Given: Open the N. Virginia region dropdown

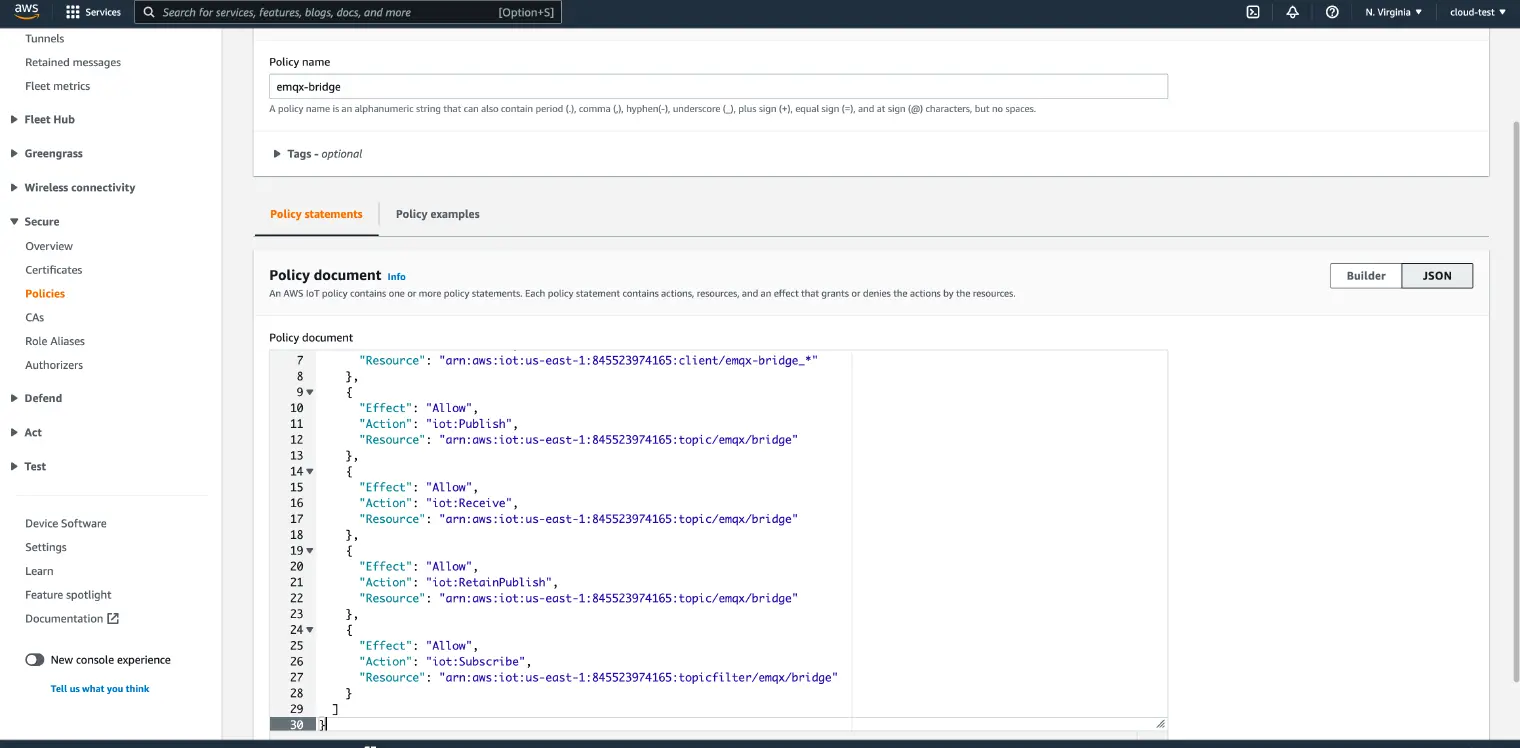Looking at the screenshot, I should tap(1394, 12).
